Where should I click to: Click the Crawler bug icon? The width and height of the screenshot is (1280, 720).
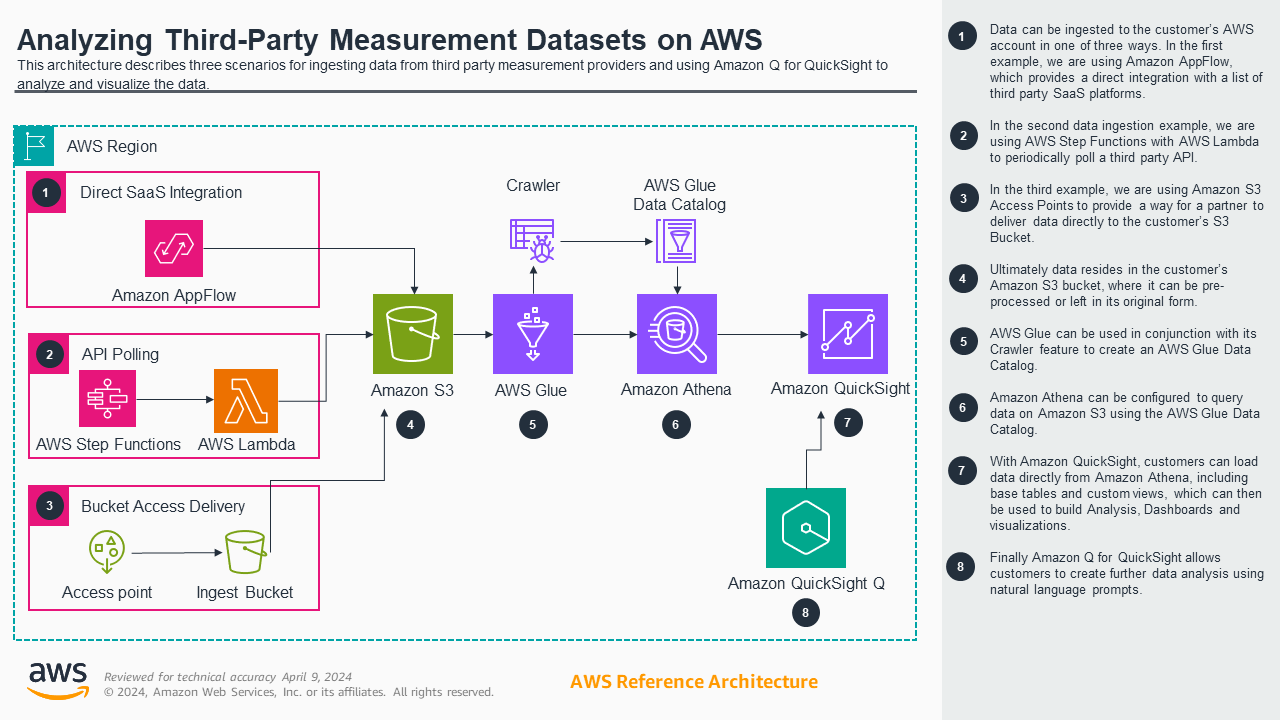tap(532, 241)
